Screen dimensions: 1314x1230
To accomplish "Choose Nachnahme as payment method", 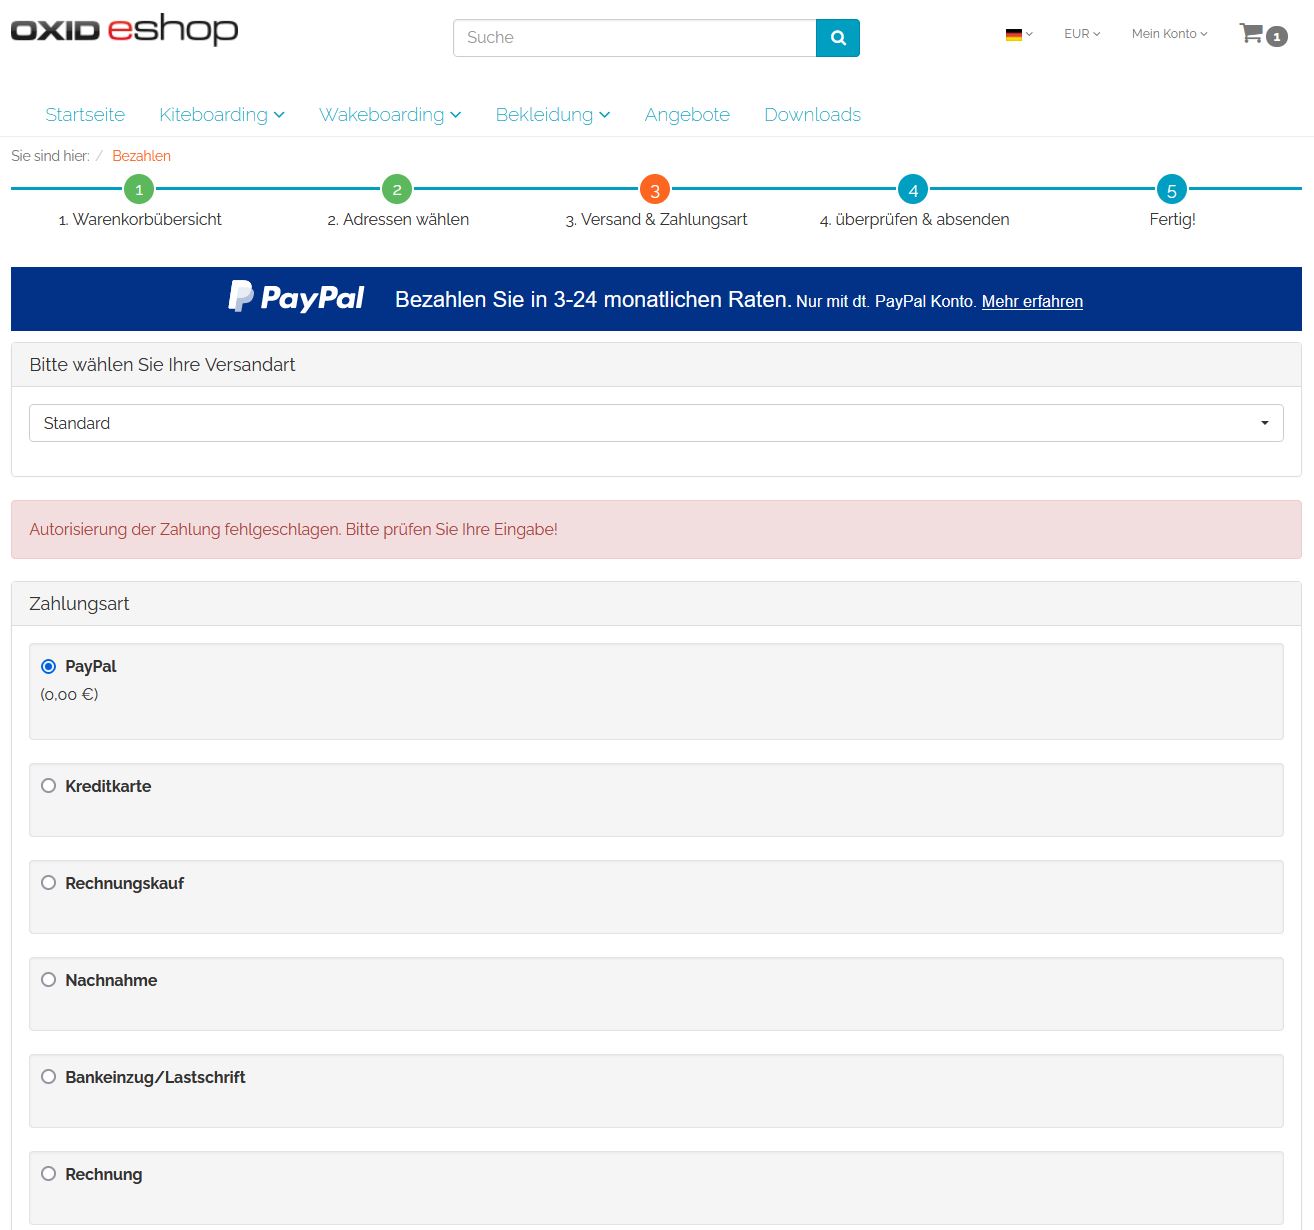I will tap(48, 980).
